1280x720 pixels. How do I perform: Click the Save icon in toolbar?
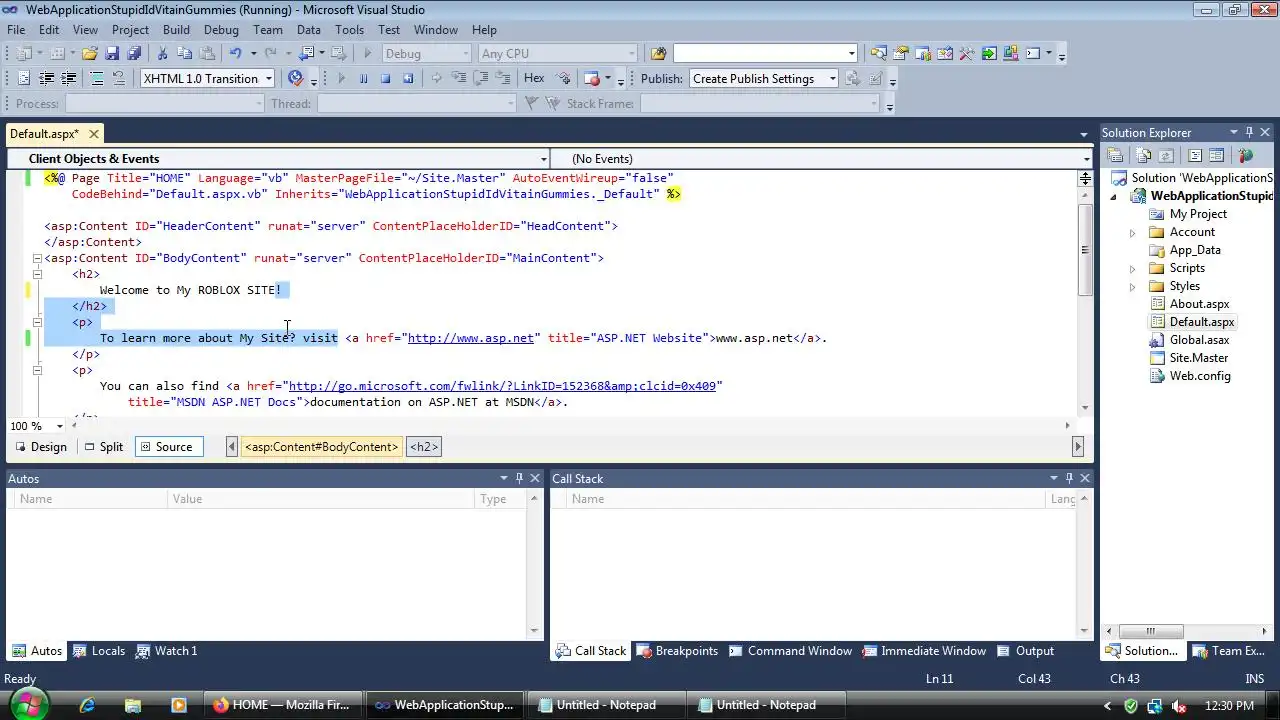[112, 54]
